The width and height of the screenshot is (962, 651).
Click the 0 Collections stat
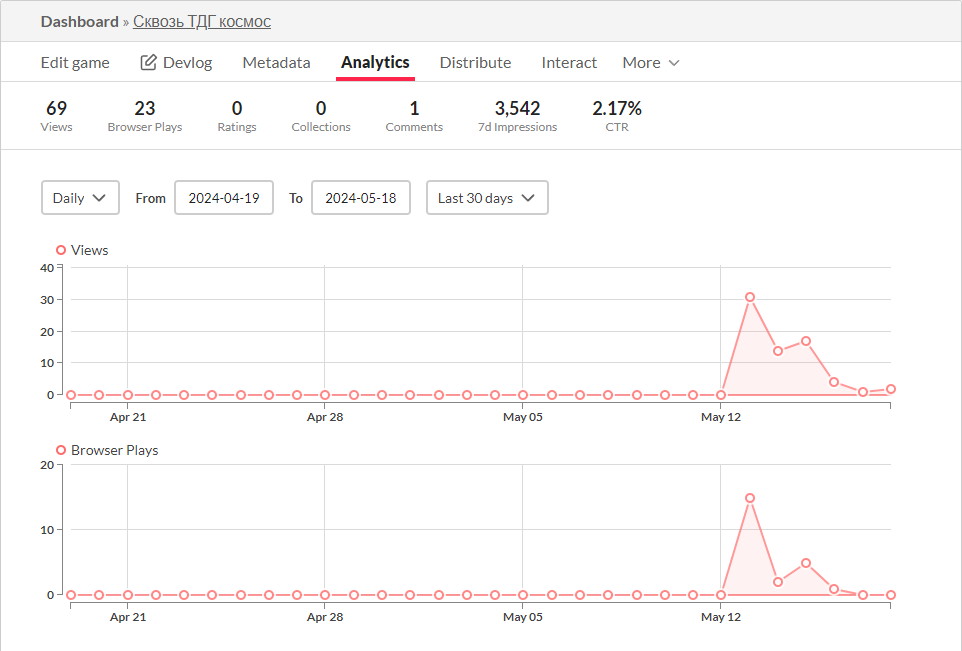[x=321, y=116]
